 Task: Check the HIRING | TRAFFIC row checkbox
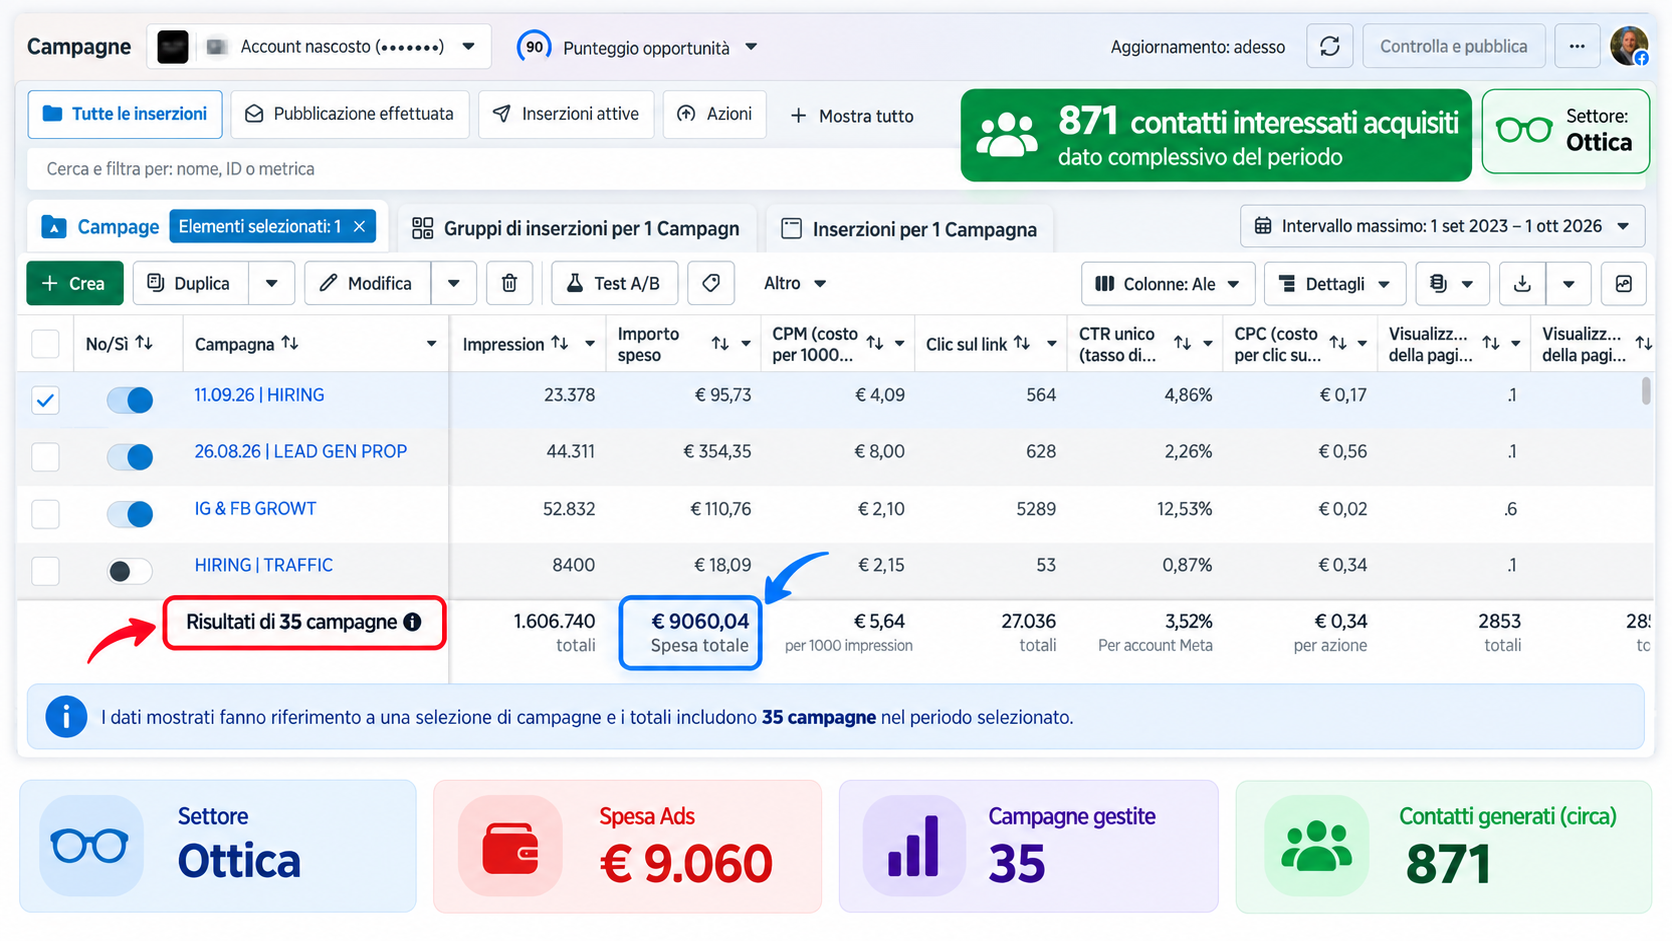pos(45,571)
